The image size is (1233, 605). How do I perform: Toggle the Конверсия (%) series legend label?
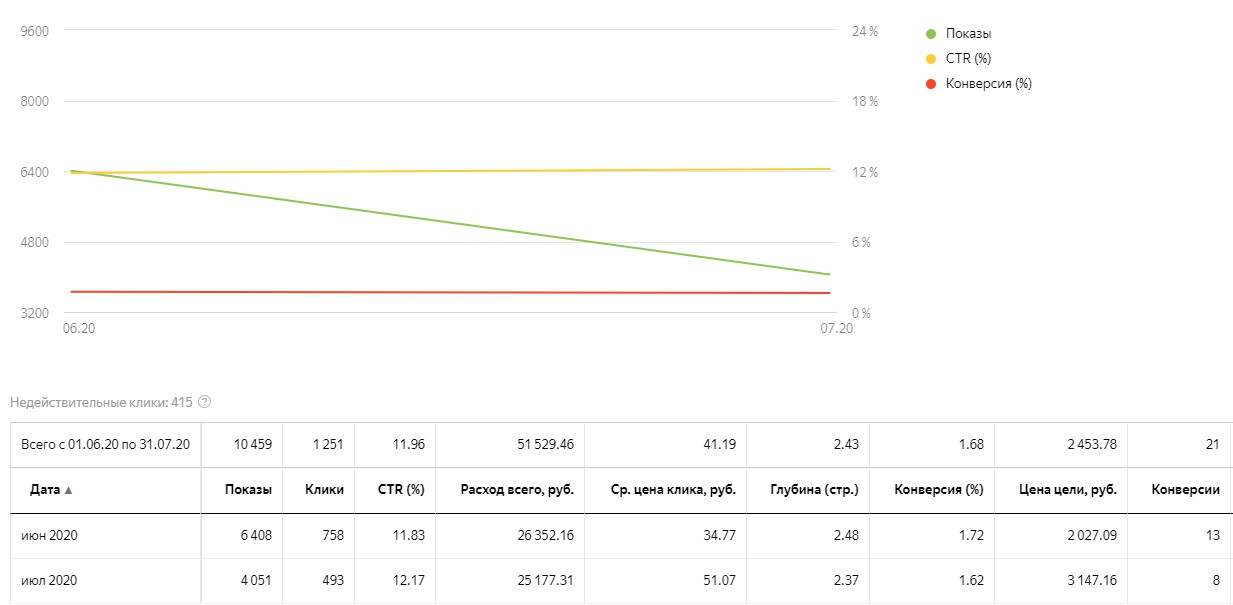tap(988, 84)
